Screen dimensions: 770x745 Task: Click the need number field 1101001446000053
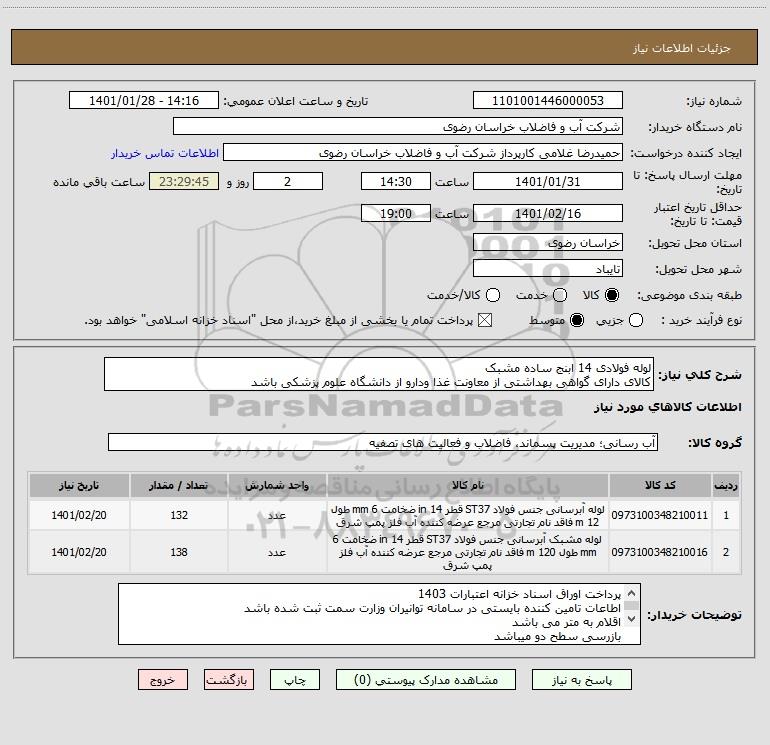pos(548,100)
